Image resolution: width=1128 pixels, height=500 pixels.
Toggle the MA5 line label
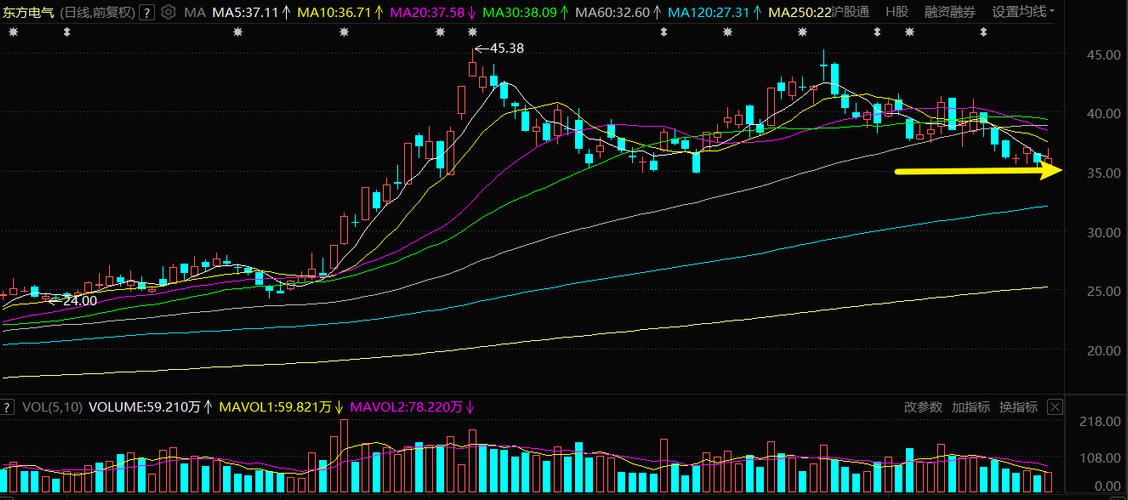coord(252,12)
